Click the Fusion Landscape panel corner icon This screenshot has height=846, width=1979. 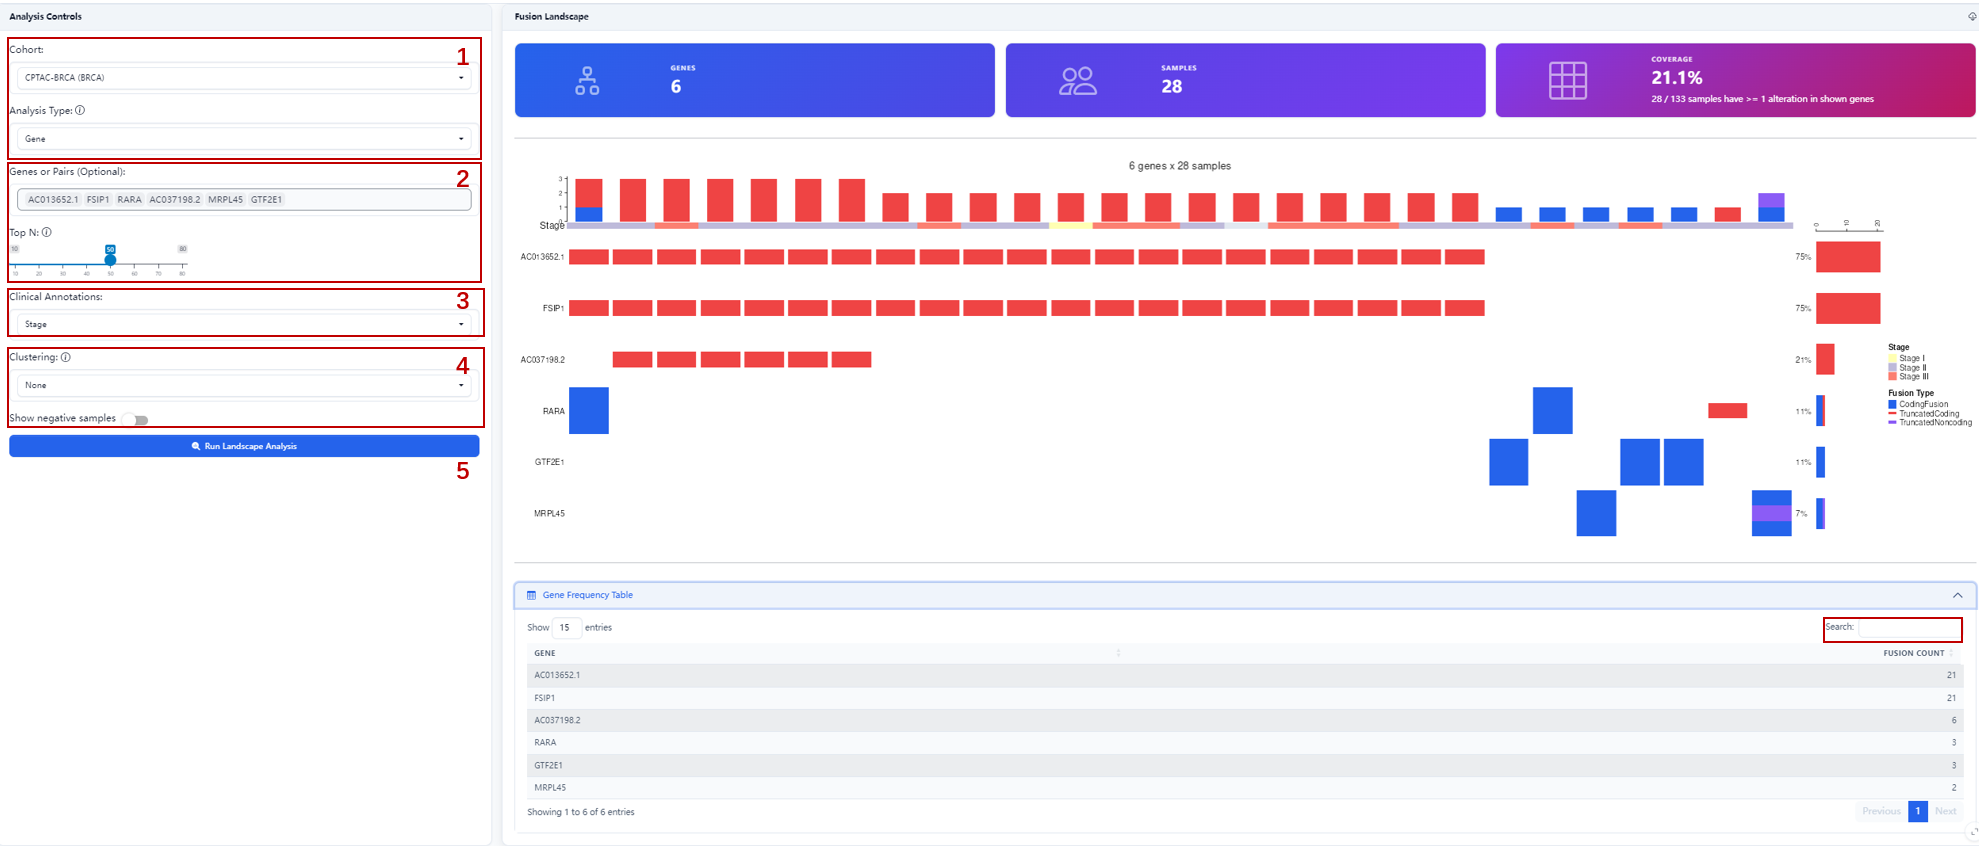point(1972,17)
